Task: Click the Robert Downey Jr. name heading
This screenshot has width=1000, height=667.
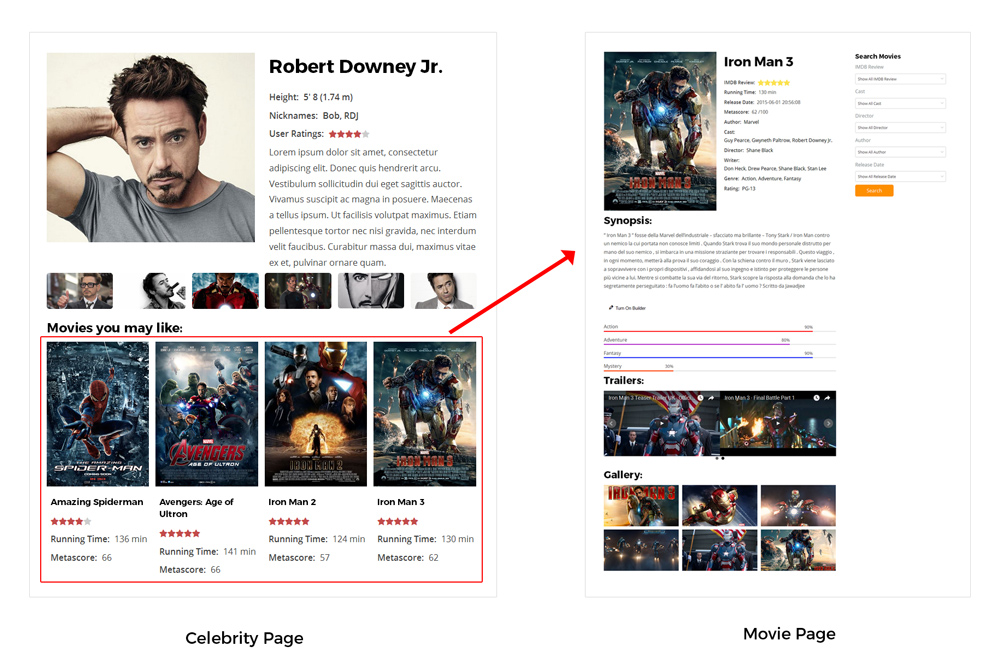Action: click(355, 66)
